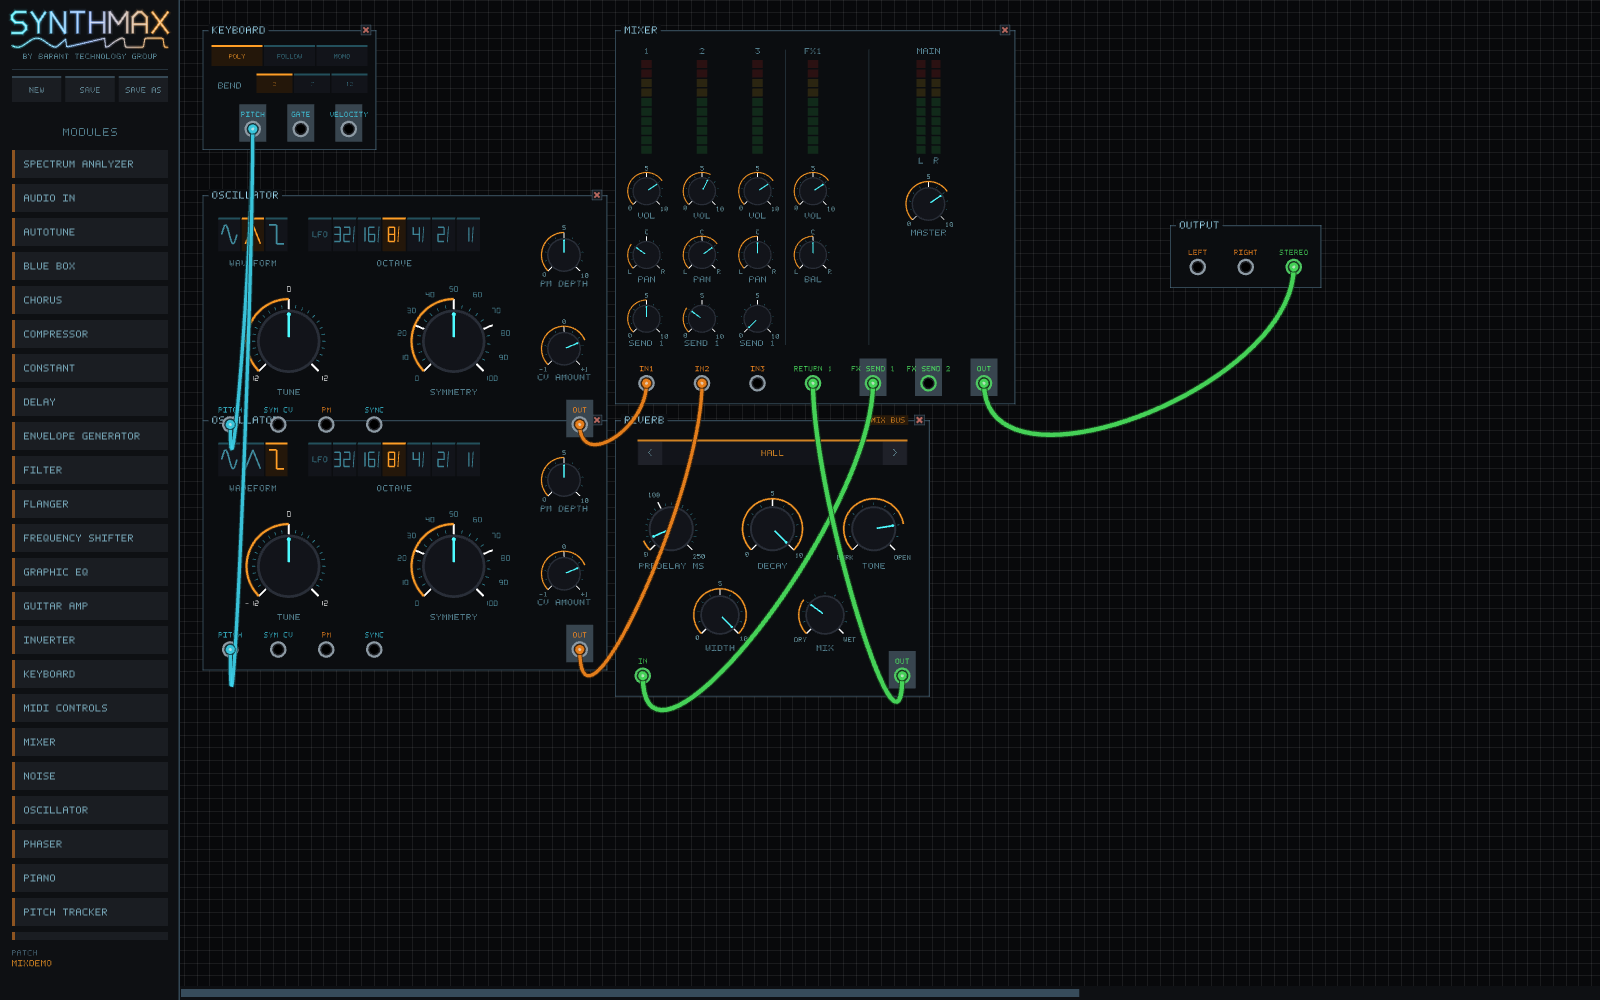Click the mixer MASTER volume knob
This screenshot has width=1600, height=1000.
click(x=928, y=202)
